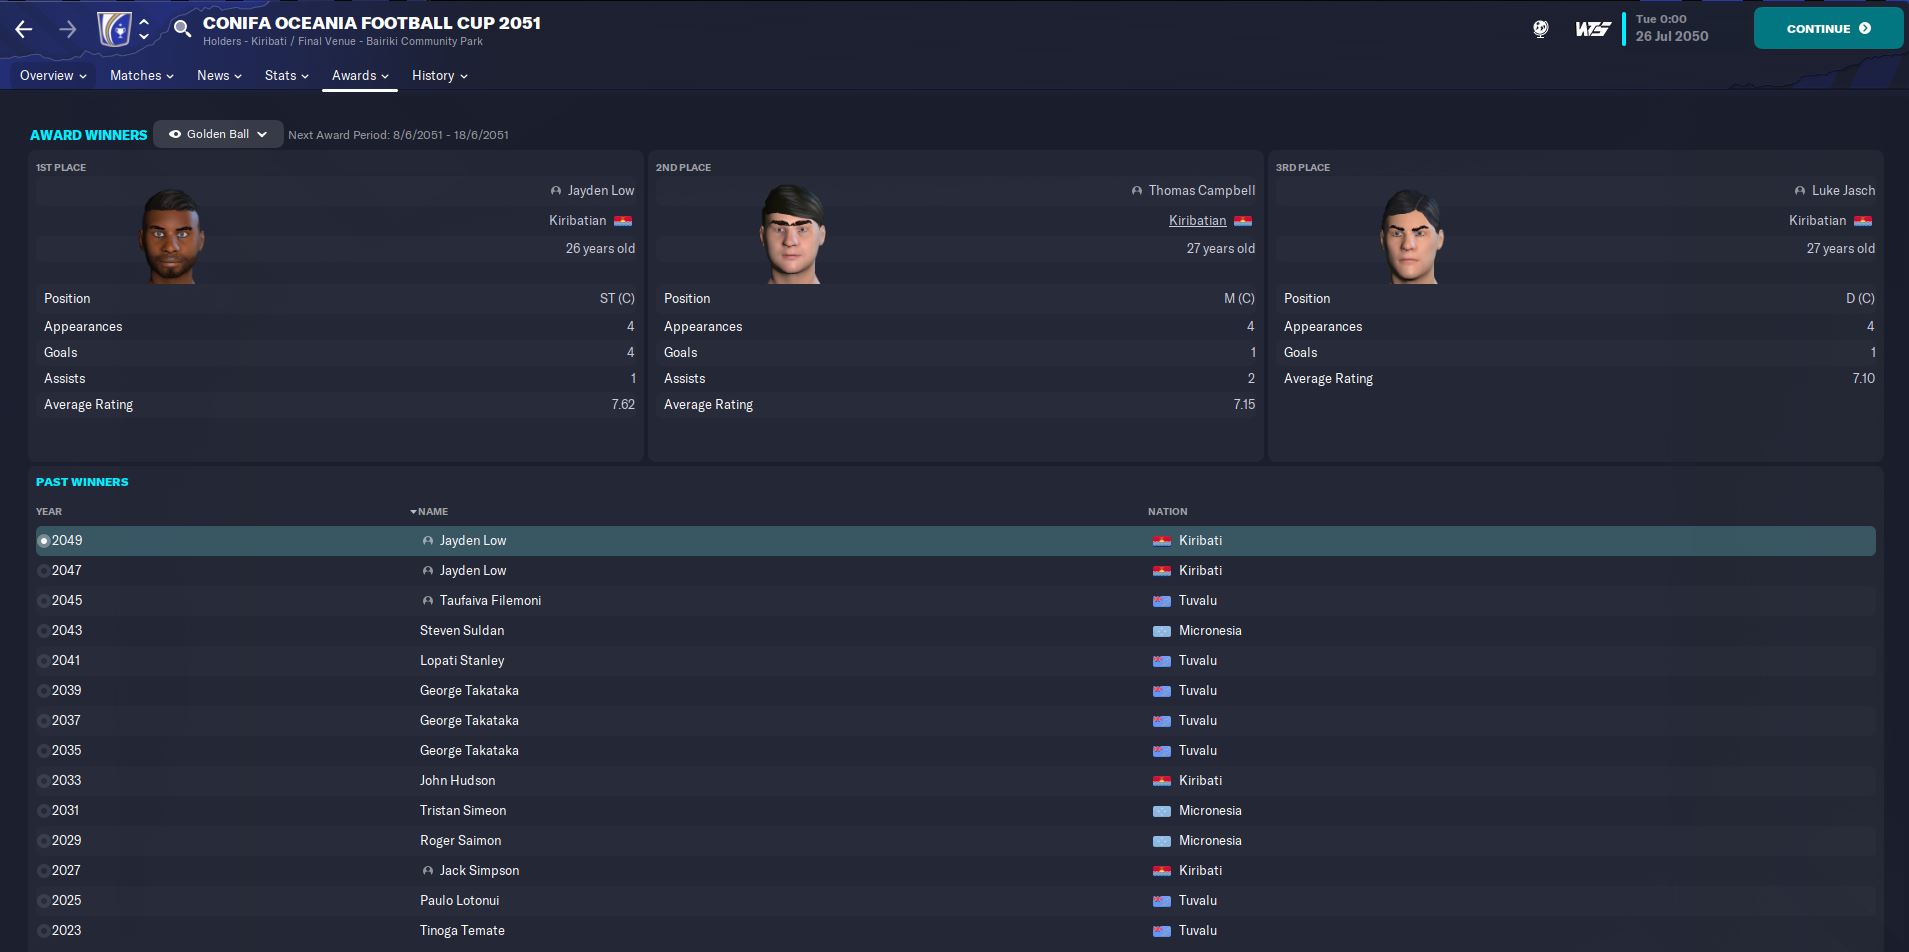Click the competition crest logo
Screen dimensions: 1909x952
click(116, 29)
